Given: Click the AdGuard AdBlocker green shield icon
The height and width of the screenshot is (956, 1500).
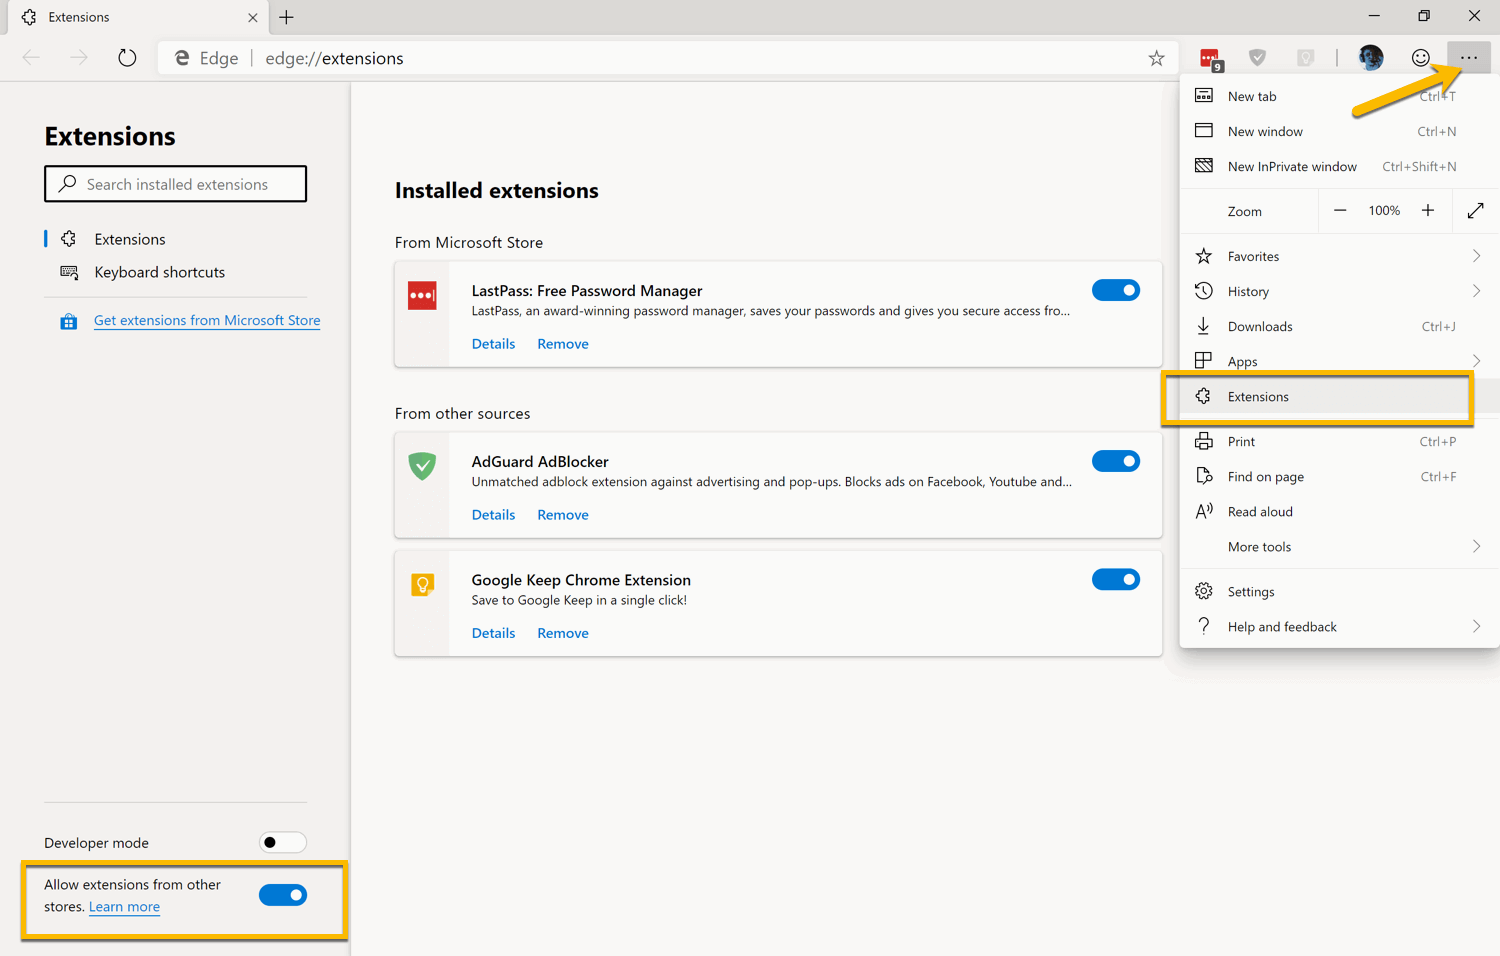Looking at the screenshot, I should [x=422, y=466].
